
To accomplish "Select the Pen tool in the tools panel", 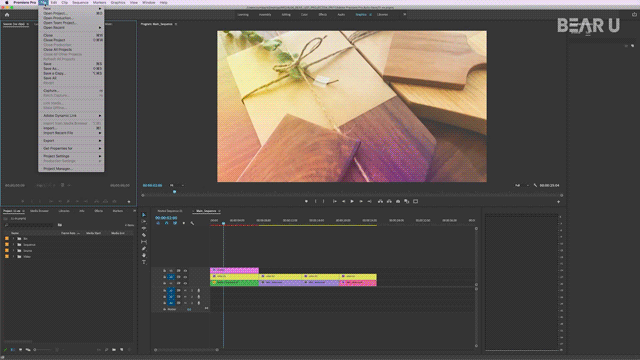I will pyautogui.click(x=144, y=249).
